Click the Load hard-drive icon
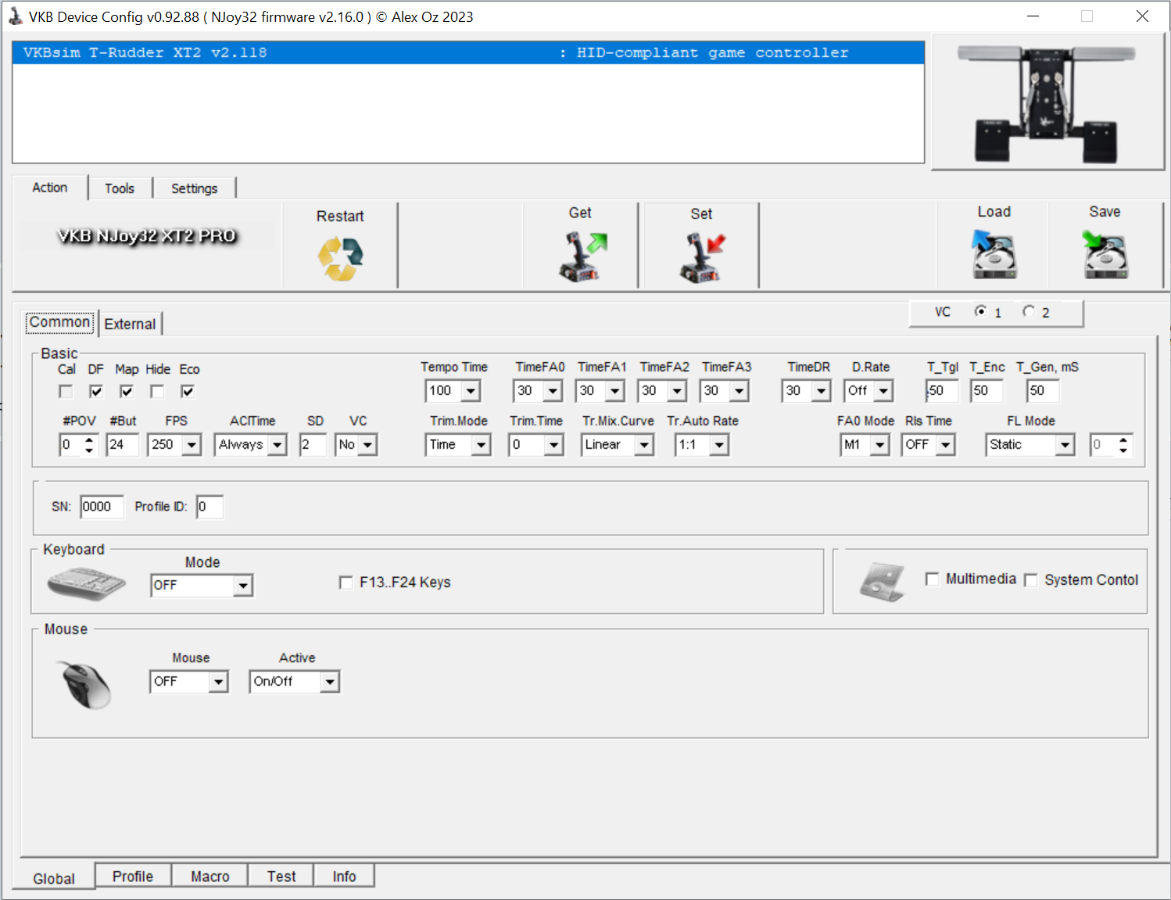The height and width of the screenshot is (900, 1171). (x=994, y=254)
